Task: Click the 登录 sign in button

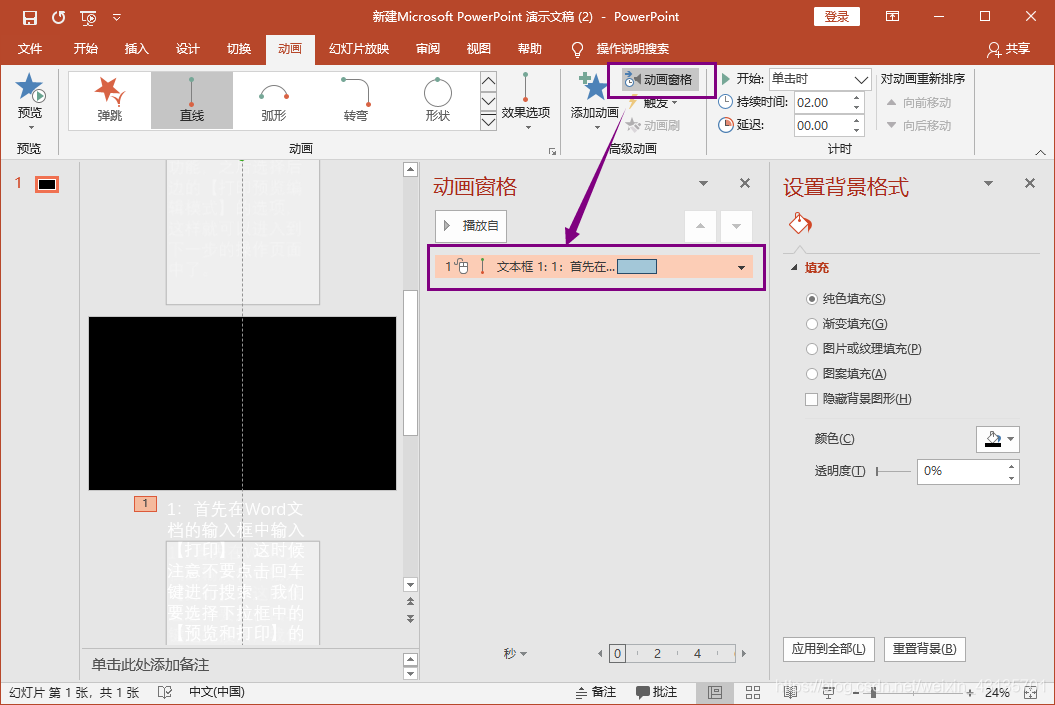Action: pyautogui.click(x=837, y=17)
